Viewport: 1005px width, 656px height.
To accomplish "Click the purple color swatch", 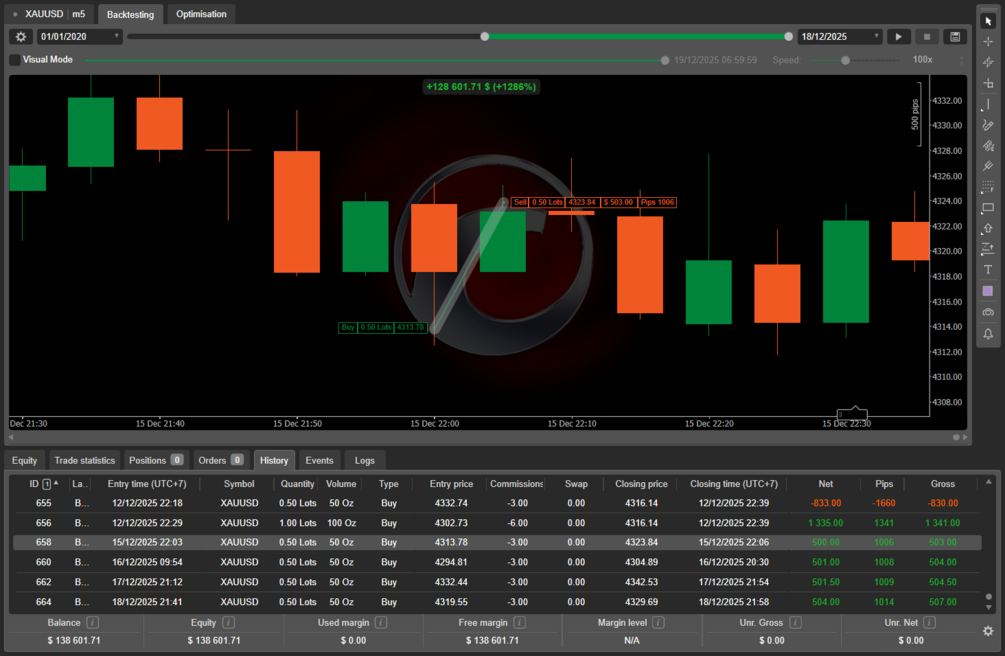I will click(x=988, y=291).
